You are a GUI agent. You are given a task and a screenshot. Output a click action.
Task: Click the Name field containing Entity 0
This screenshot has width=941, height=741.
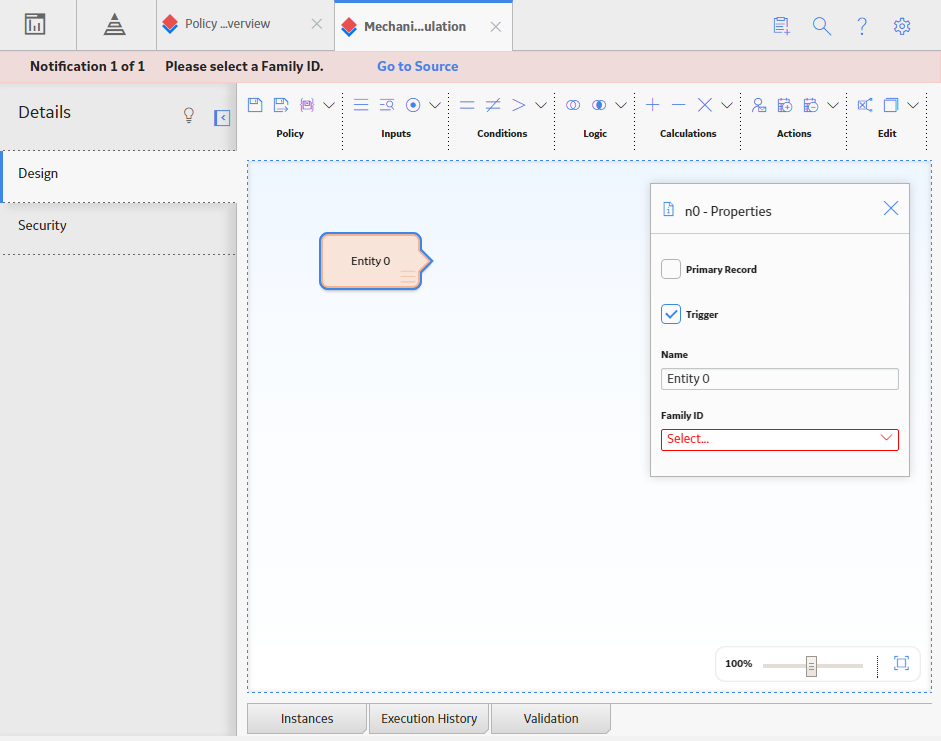(780, 379)
